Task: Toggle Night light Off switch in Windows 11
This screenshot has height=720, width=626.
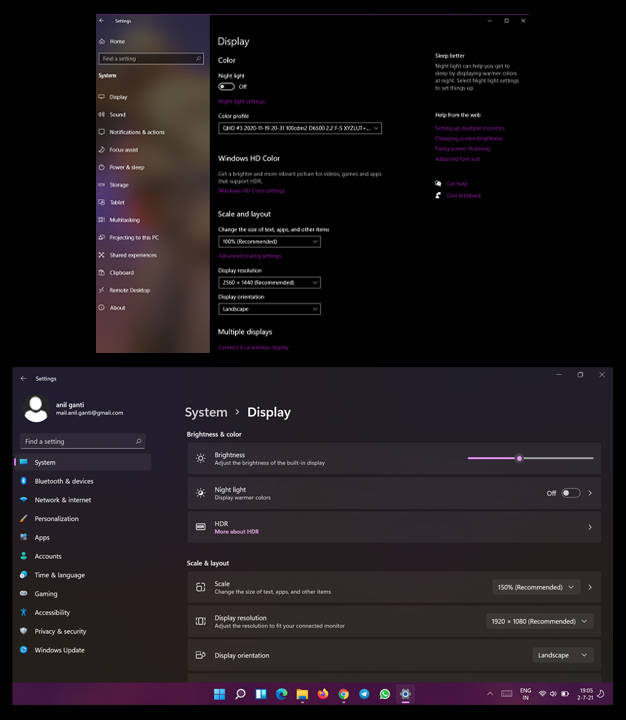Action: (x=571, y=493)
